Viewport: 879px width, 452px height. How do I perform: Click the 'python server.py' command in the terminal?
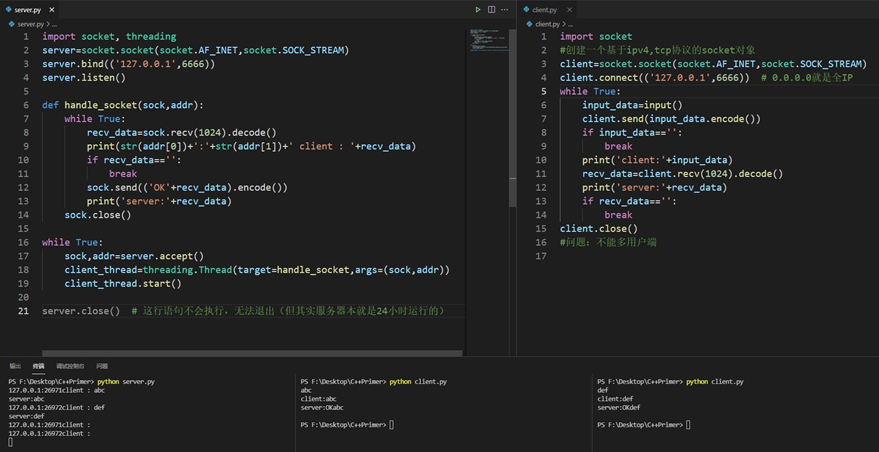[x=126, y=381]
